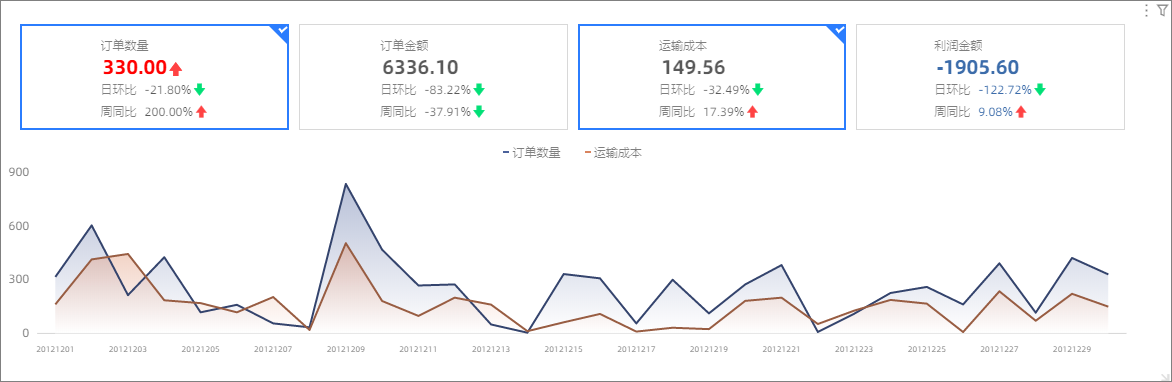Click the 20121215 x-axis date label
1172x382 pixels.
click(564, 349)
